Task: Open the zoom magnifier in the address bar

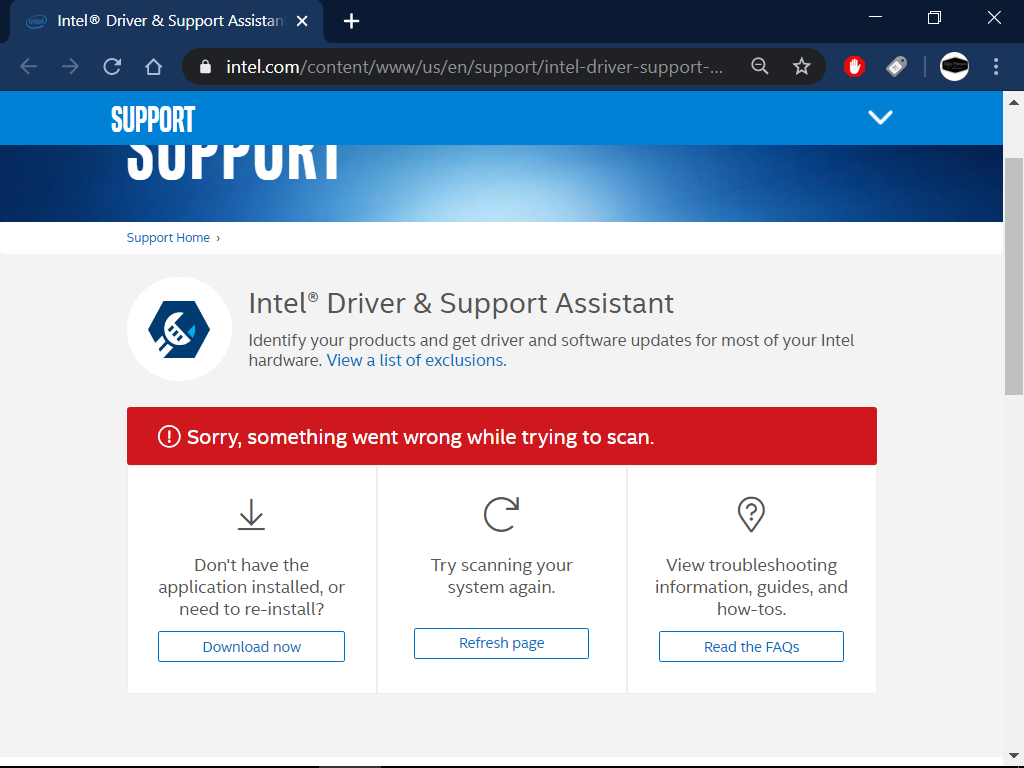Action: (760, 66)
